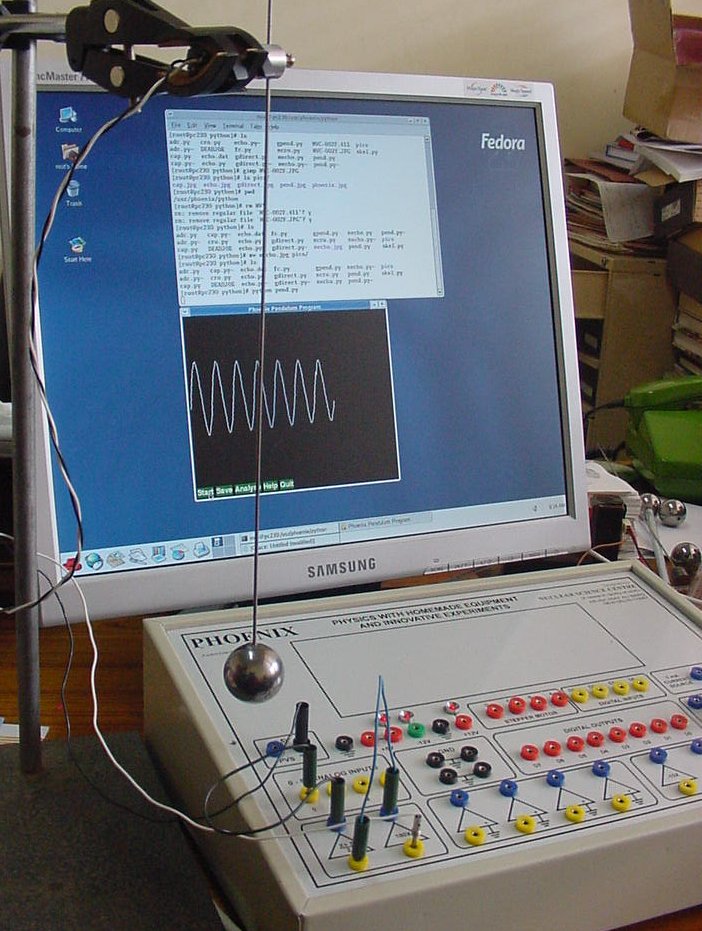
Task: Close the Phoenix Pendulum Program window
Action: pos(381,304)
